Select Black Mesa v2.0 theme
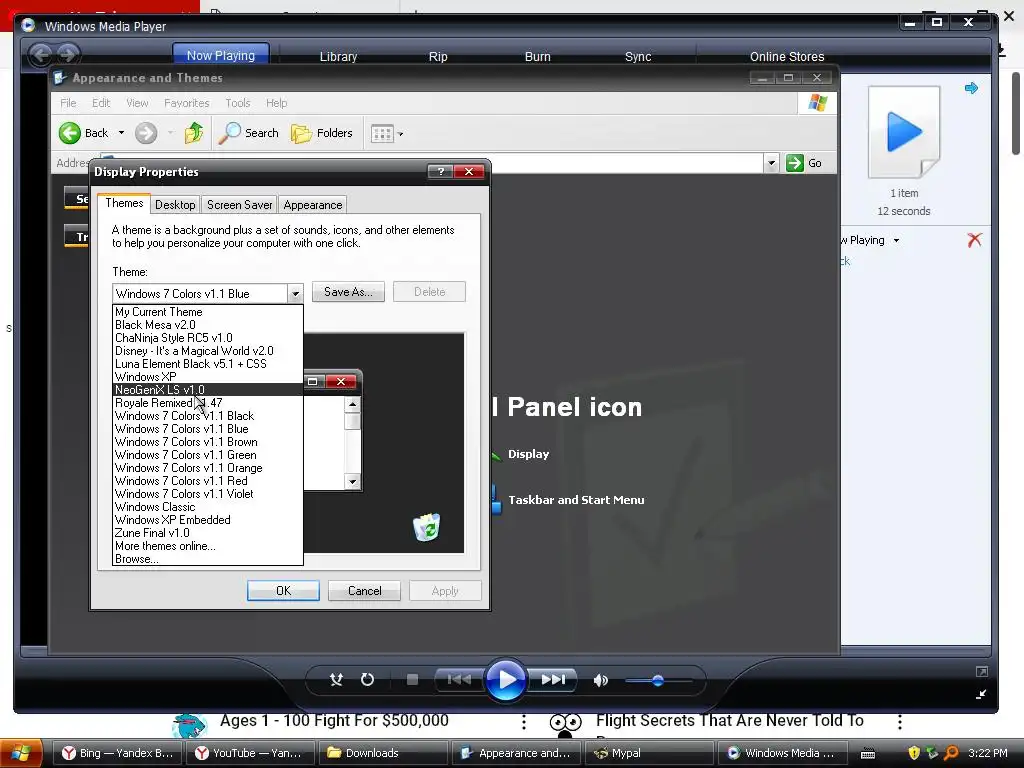This screenshot has width=1024, height=768. click(208, 325)
